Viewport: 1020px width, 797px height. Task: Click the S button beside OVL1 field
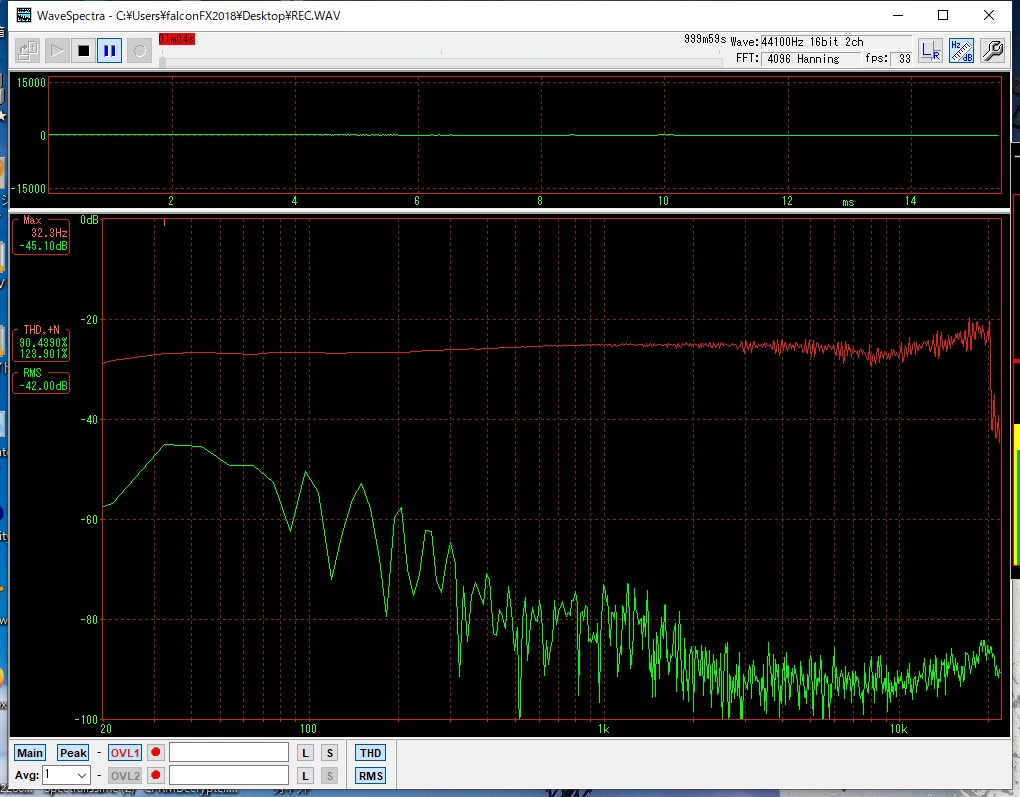(329, 753)
